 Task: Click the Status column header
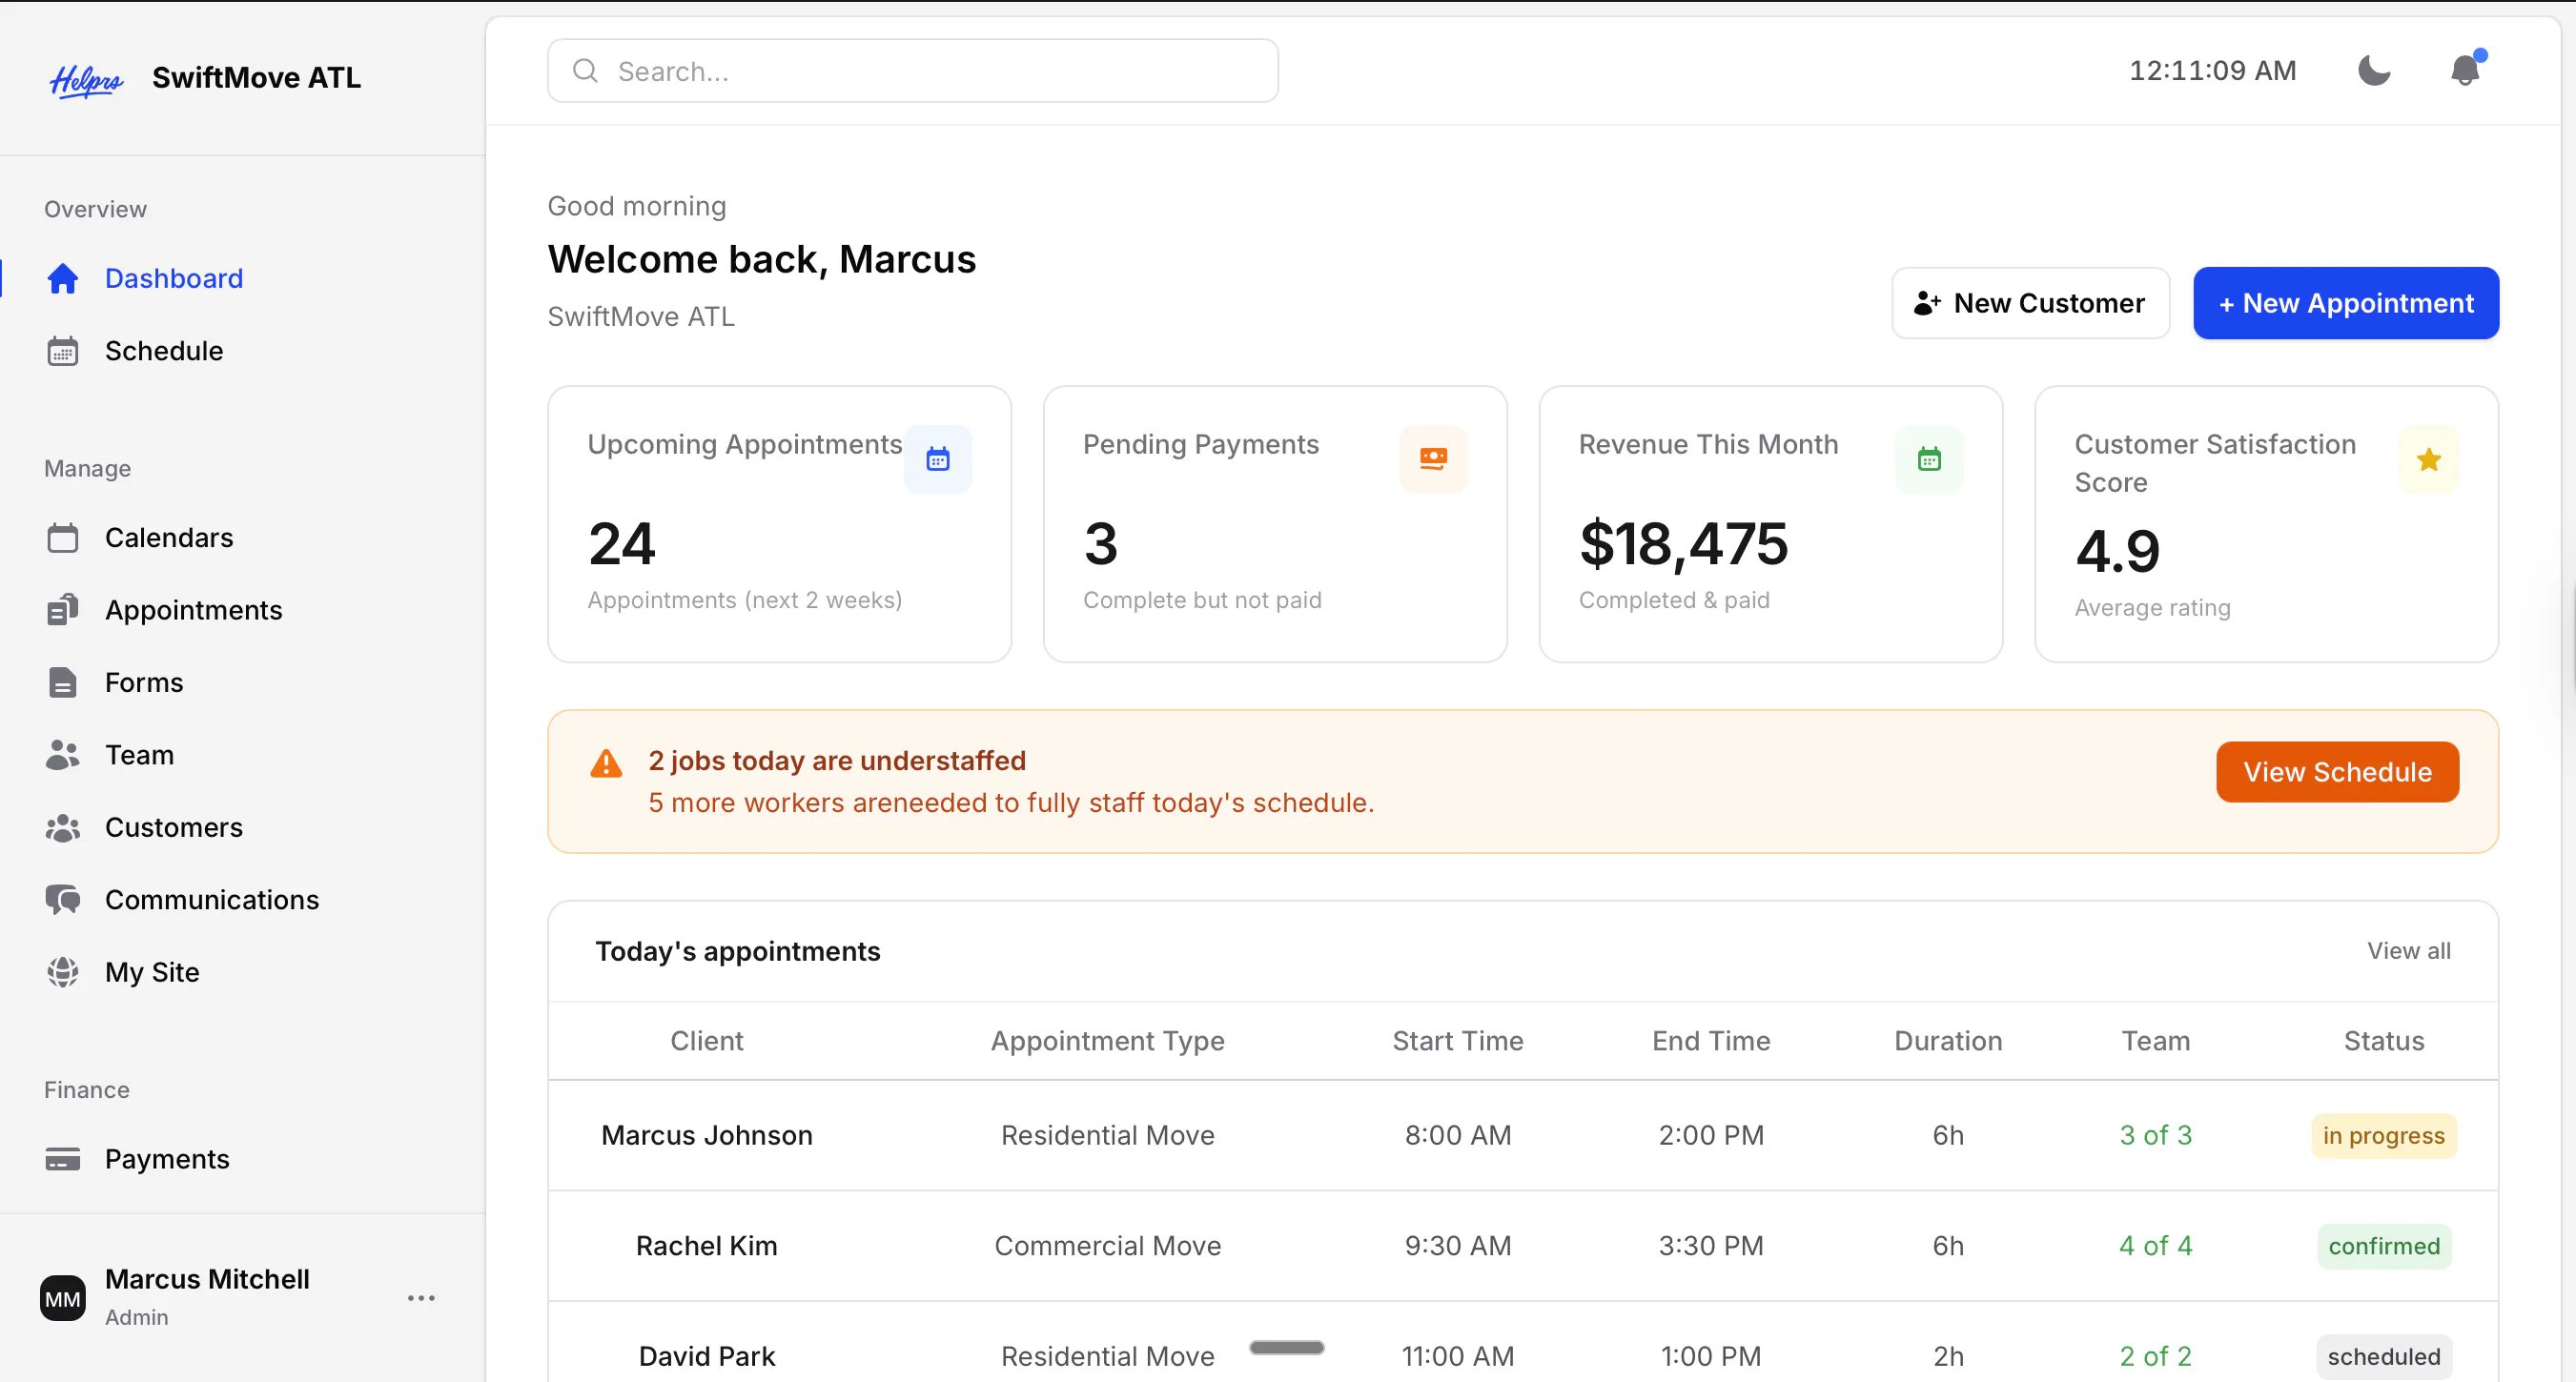point(2384,1042)
